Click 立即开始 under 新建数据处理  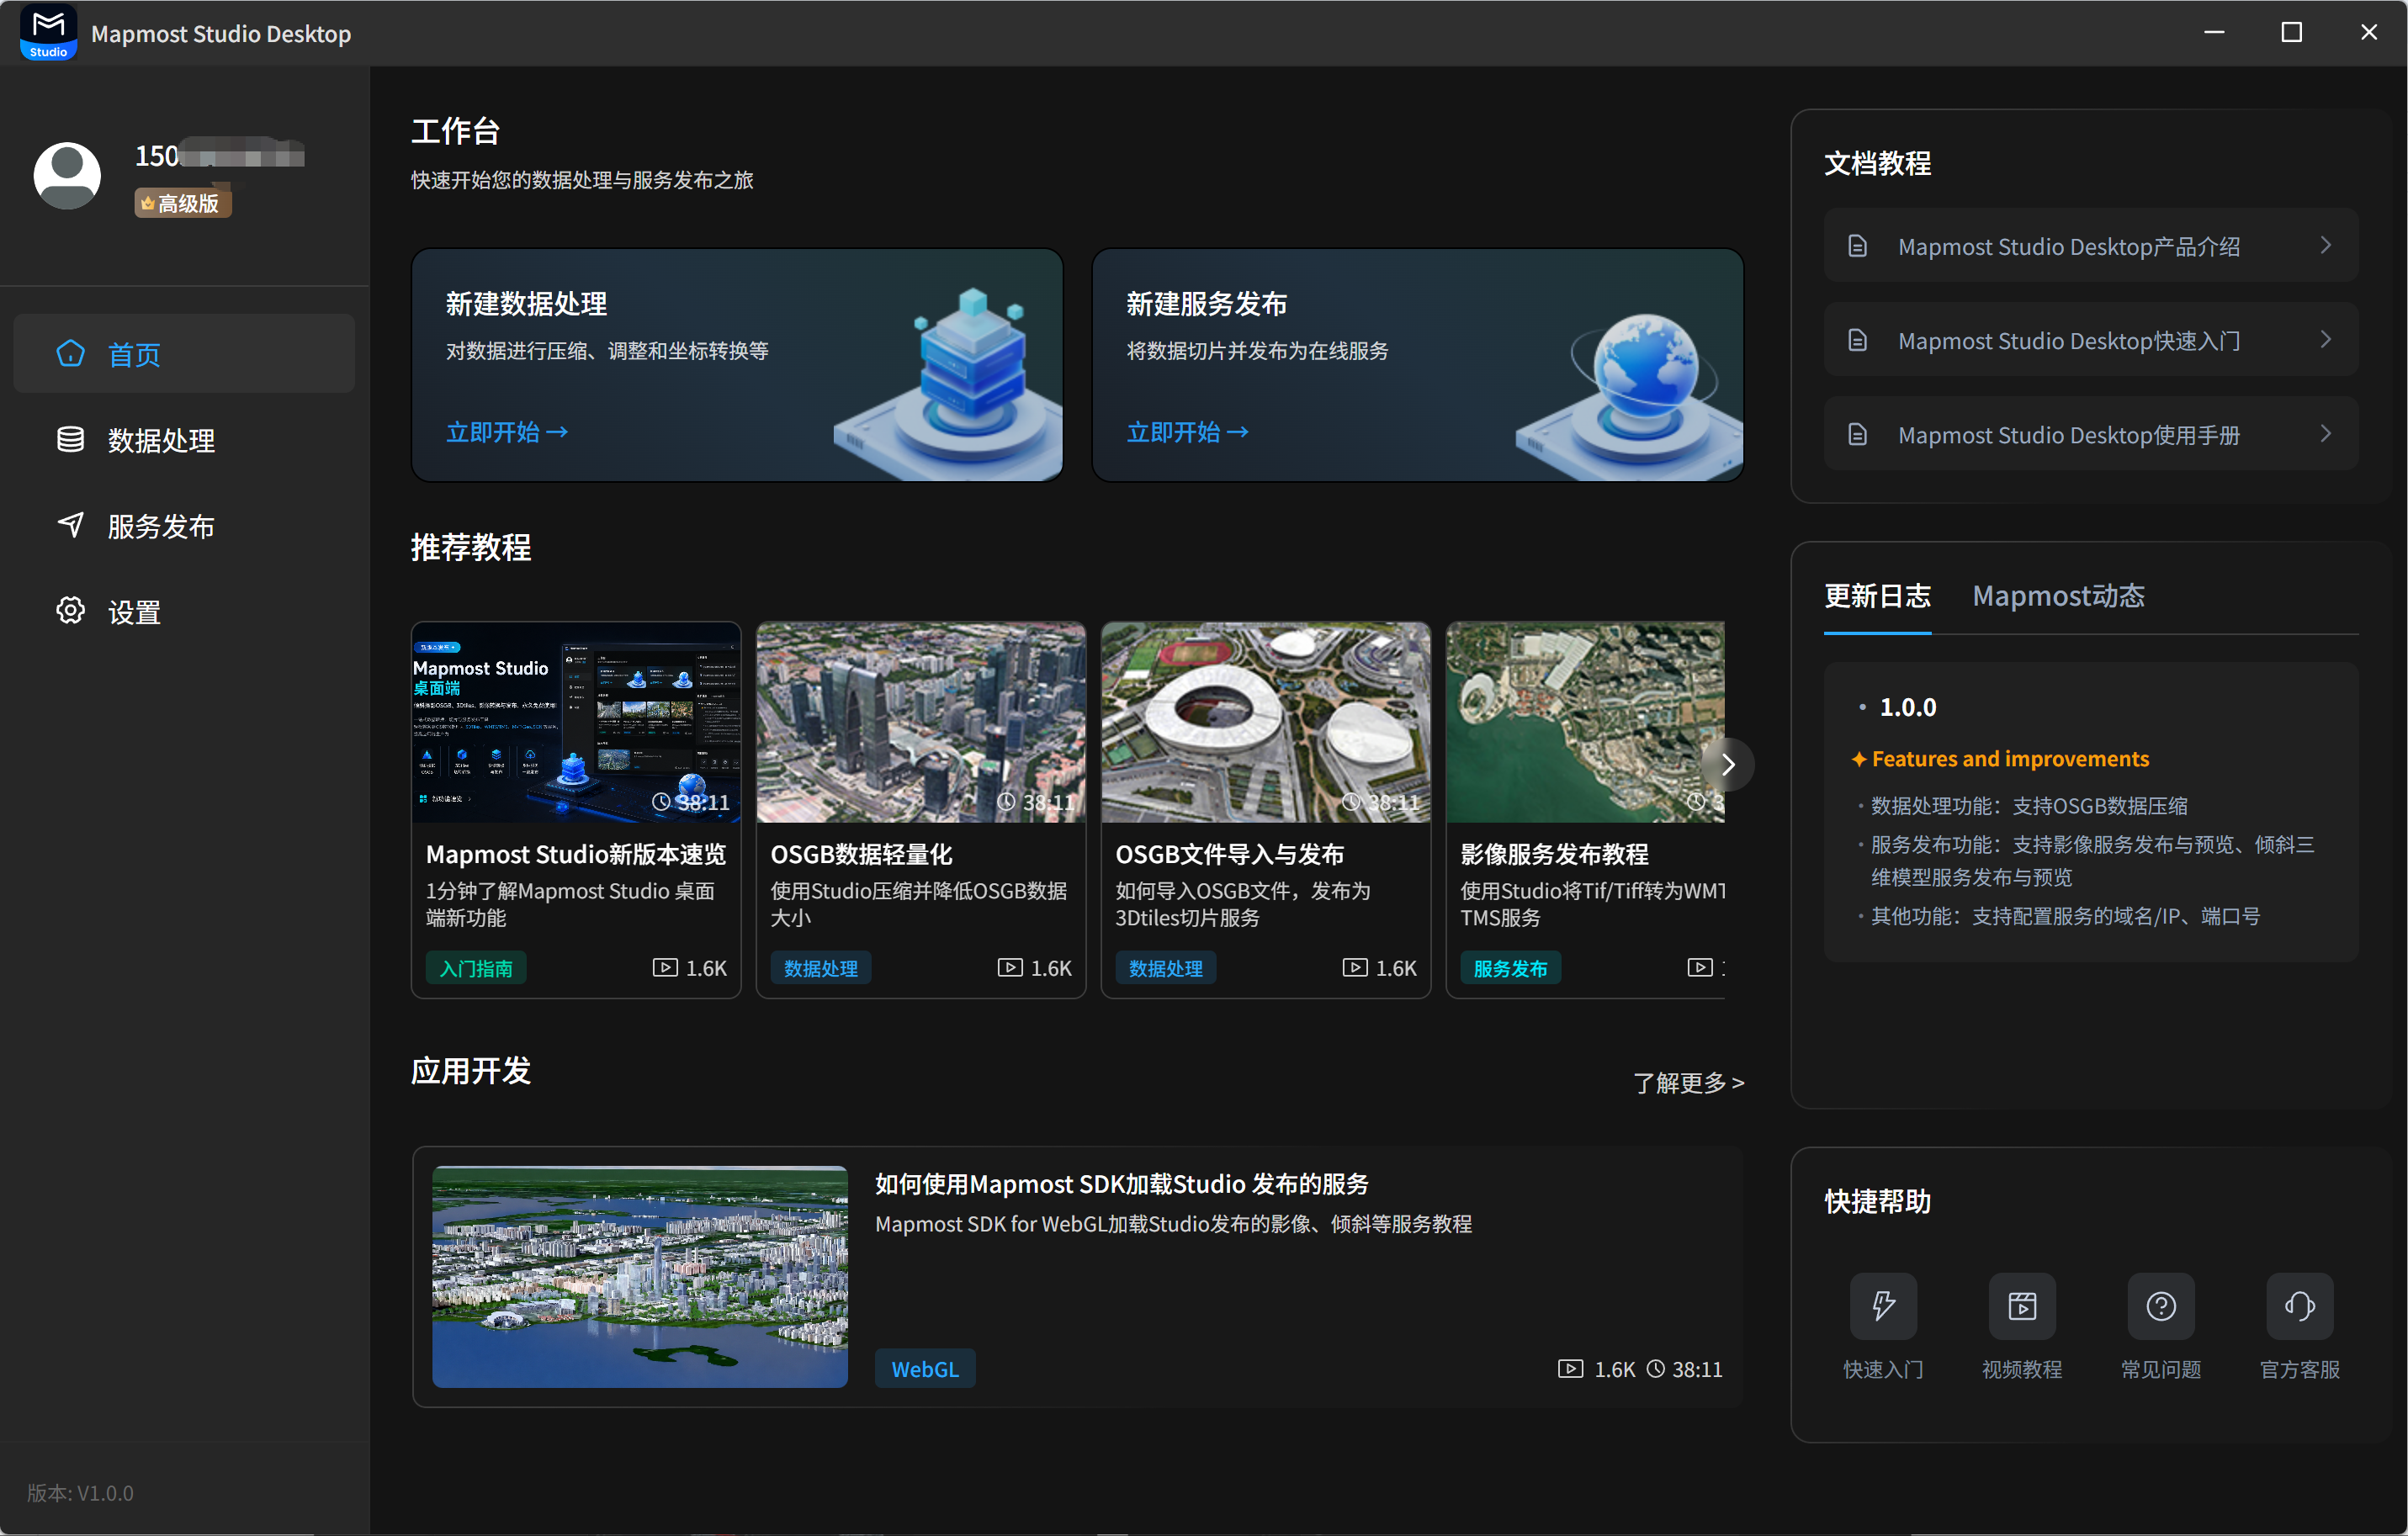[507, 432]
